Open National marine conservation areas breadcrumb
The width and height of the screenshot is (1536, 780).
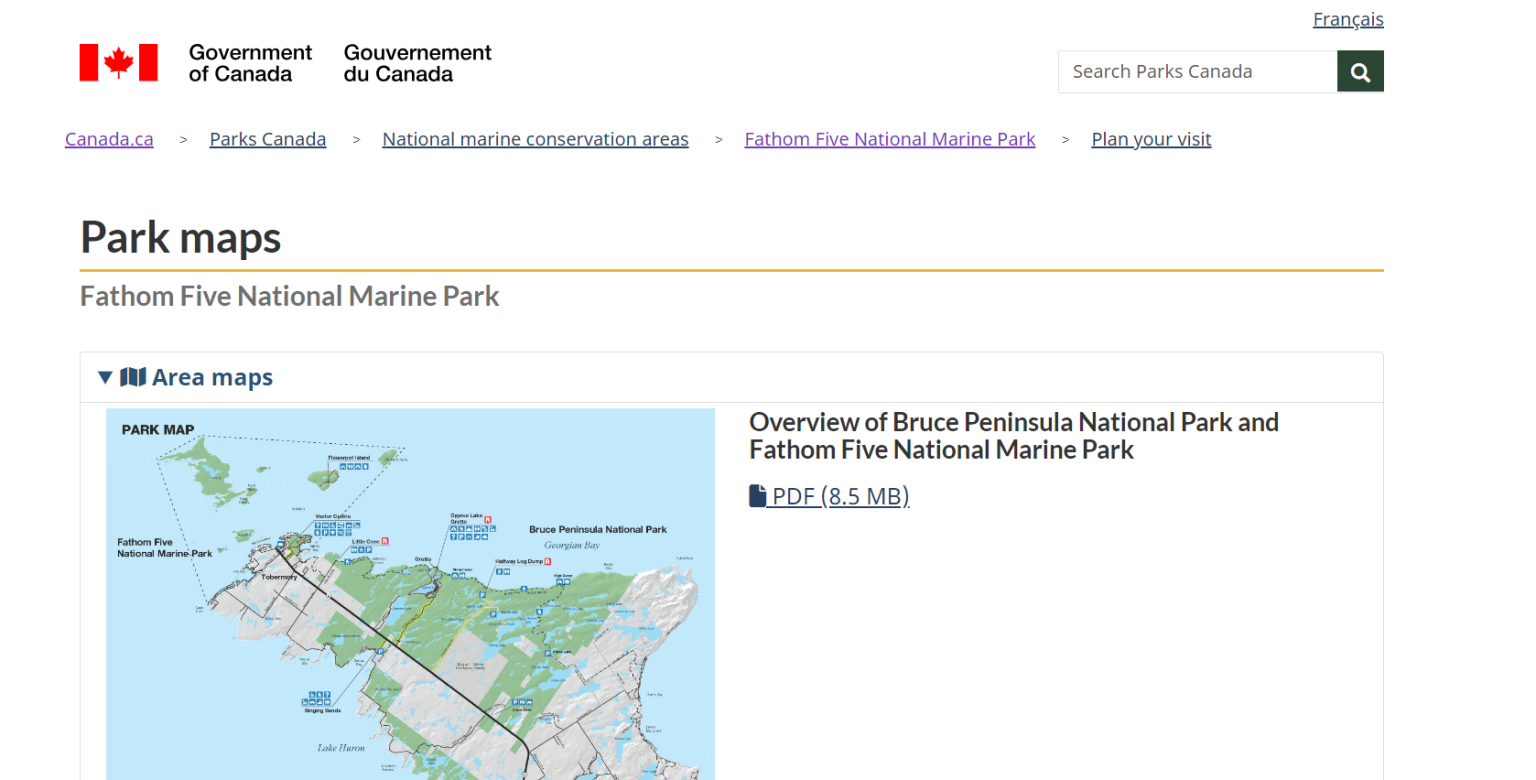tap(535, 139)
